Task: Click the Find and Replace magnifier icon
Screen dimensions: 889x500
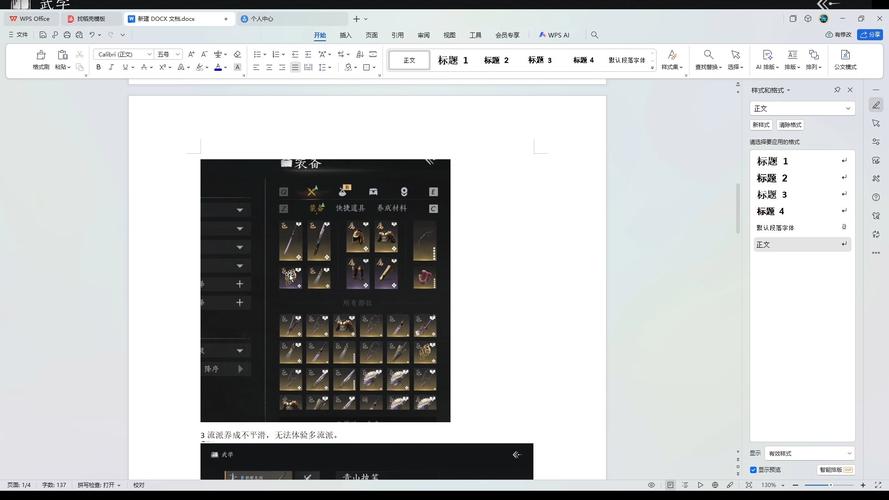Action: click(x=708, y=54)
